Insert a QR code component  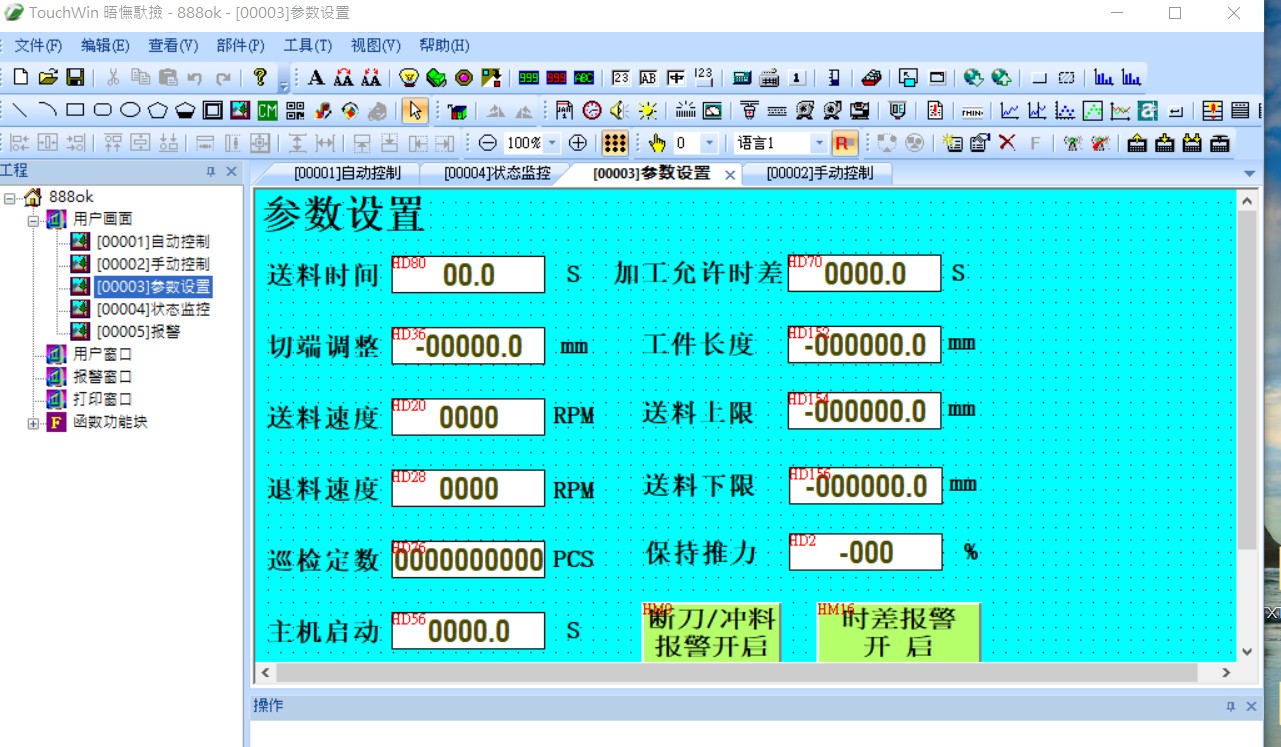coord(295,110)
